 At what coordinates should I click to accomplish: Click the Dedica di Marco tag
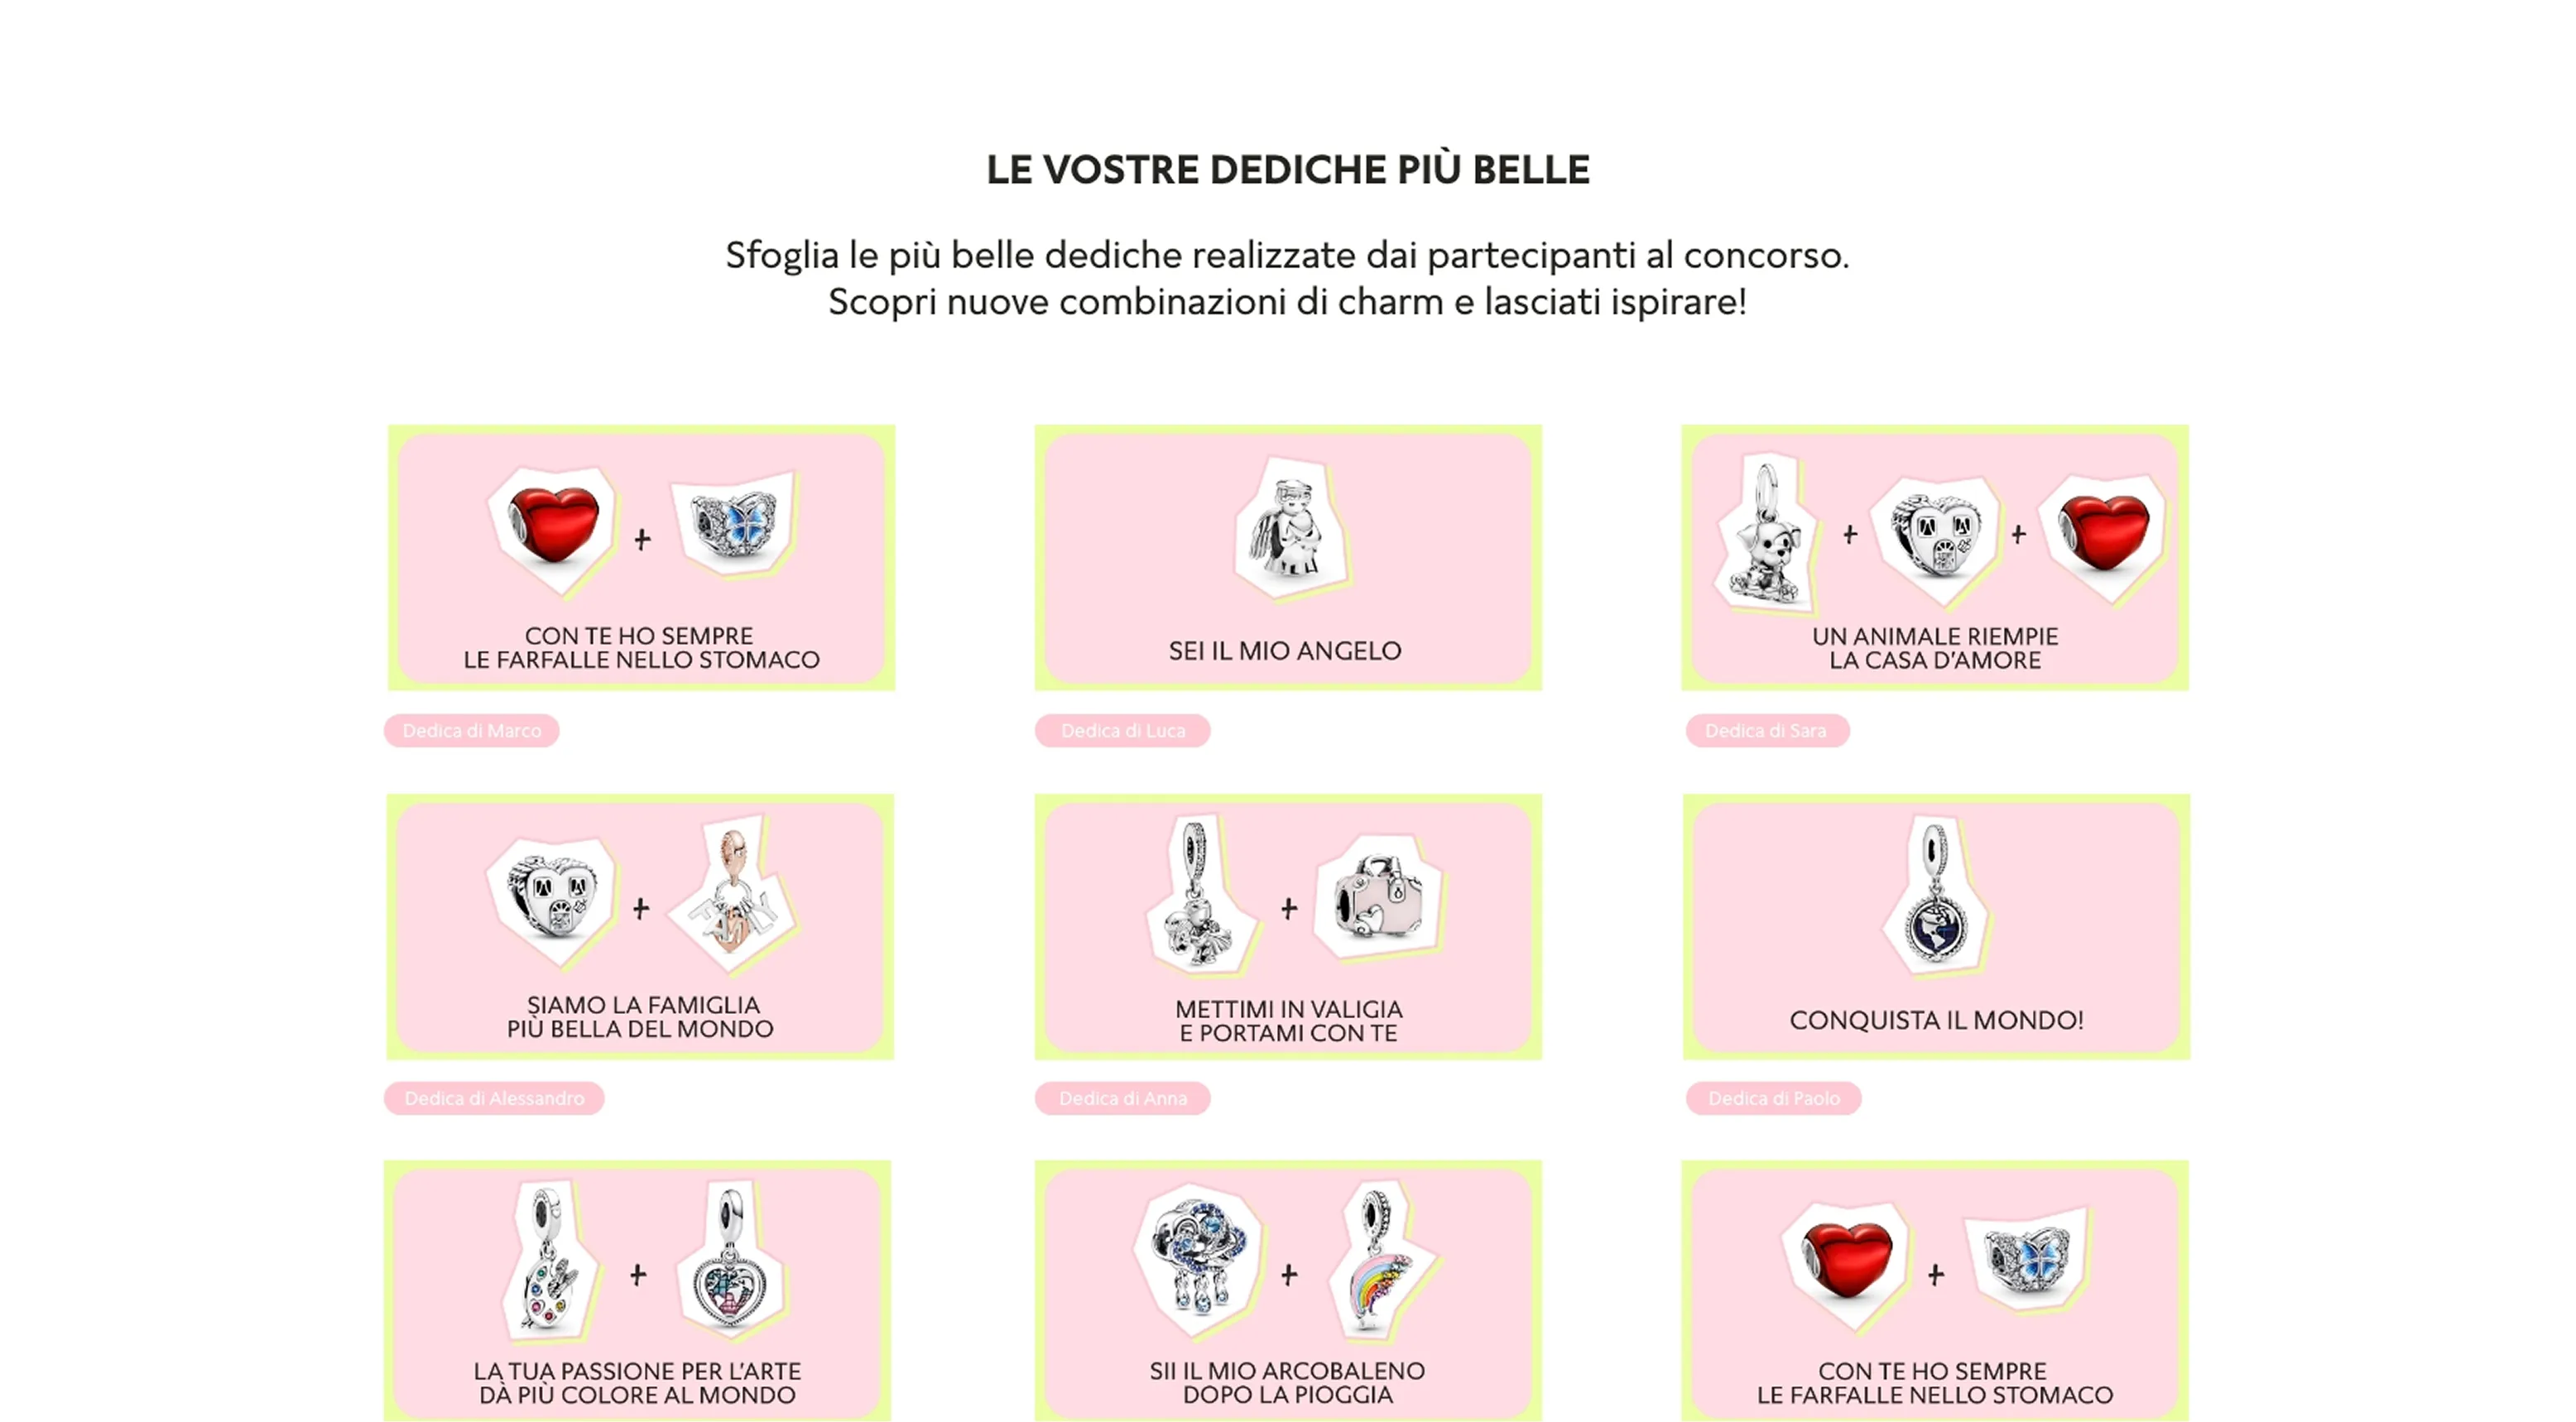coord(472,731)
